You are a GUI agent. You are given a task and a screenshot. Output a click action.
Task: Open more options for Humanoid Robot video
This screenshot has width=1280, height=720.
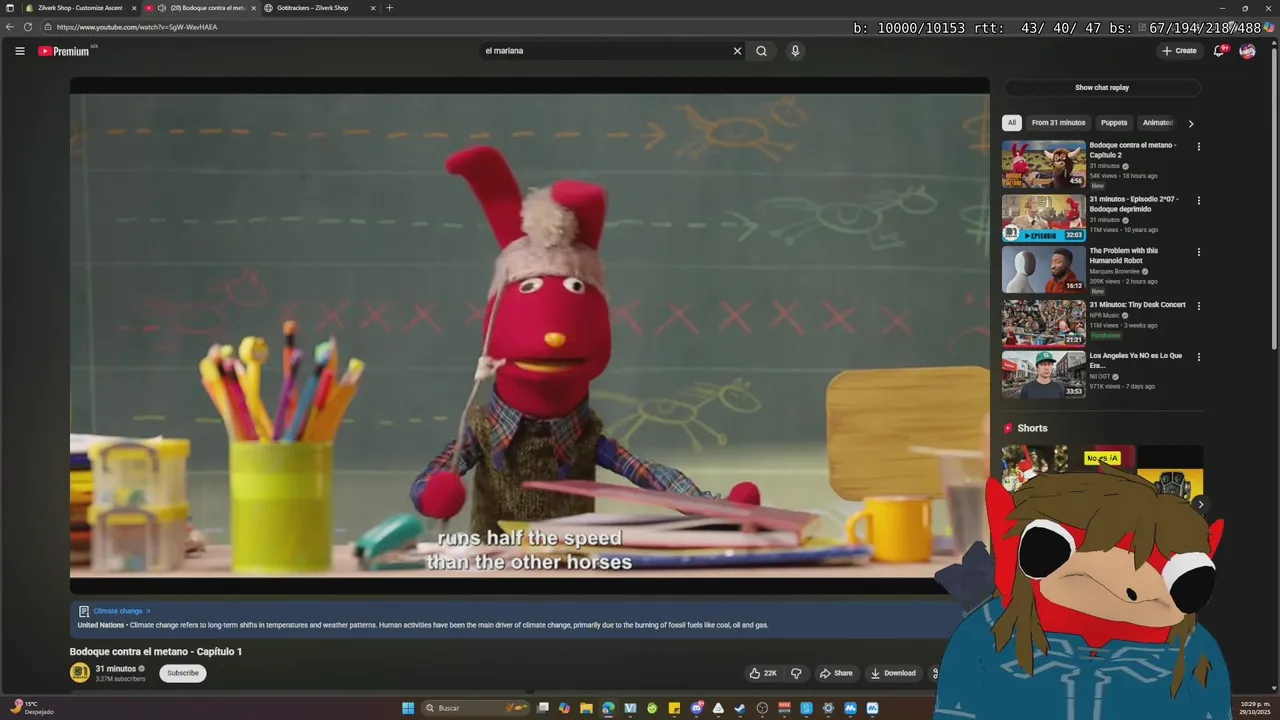(x=1198, y=252)
